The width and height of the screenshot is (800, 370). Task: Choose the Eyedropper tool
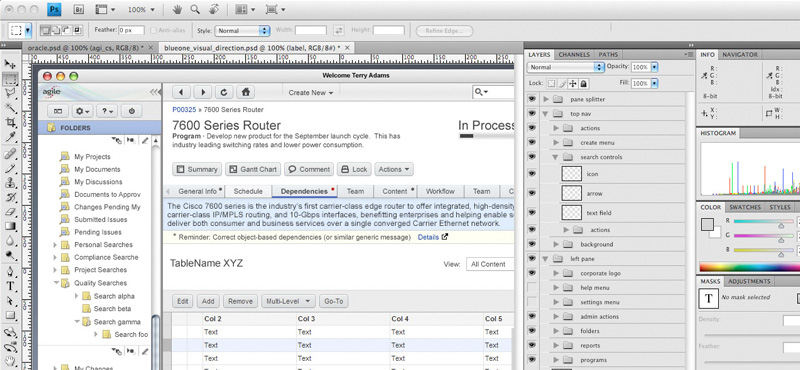click(x=10, y=137)
